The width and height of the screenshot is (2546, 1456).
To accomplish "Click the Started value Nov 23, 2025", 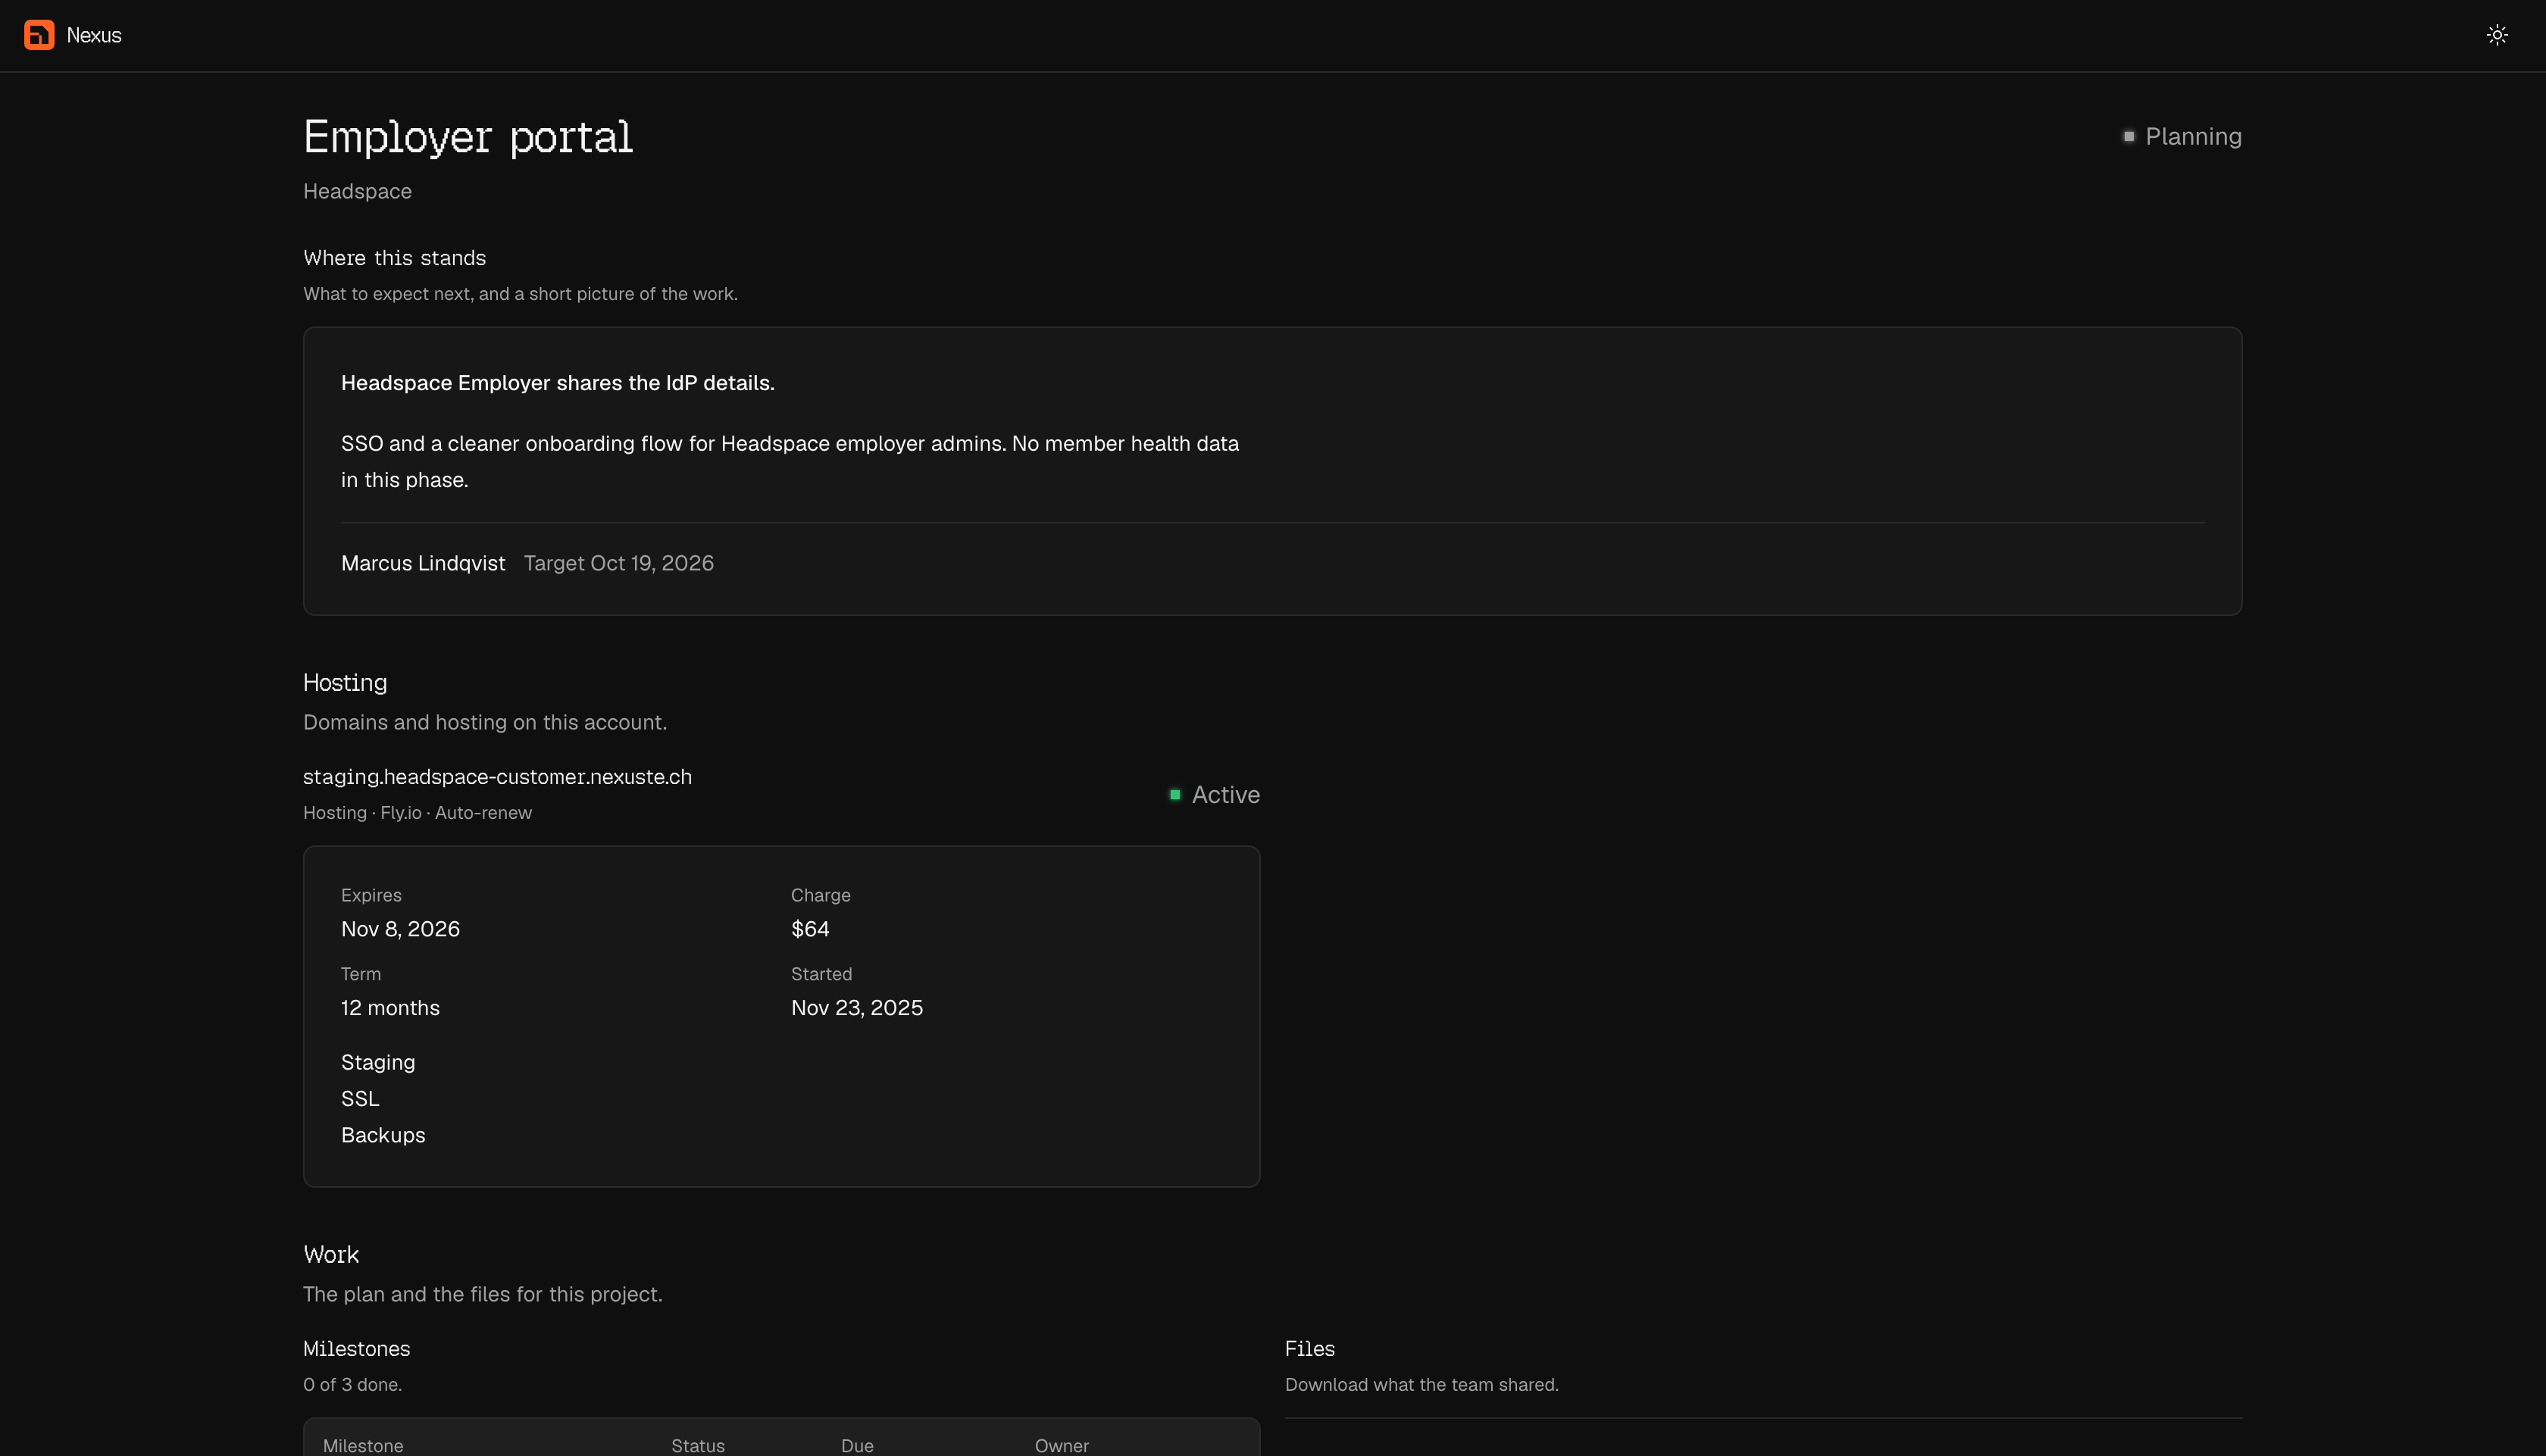I will pos(856,1008).
